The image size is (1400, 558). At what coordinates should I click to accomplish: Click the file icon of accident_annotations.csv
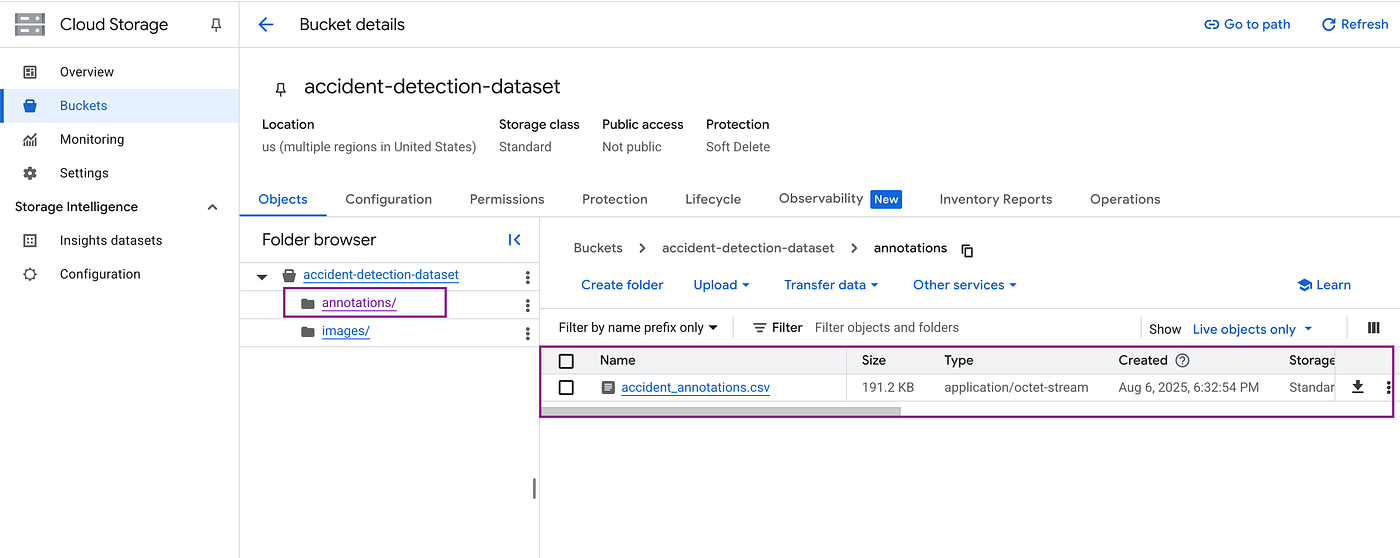click(x=608, y=387)
